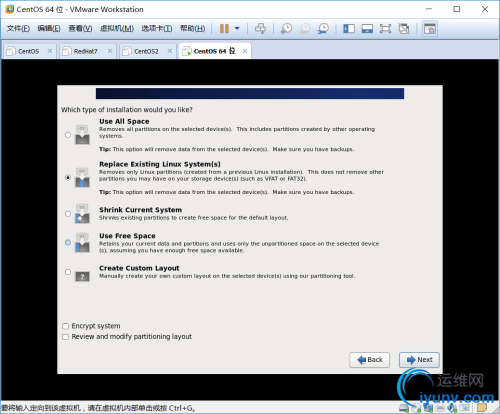500x414 pixels.
Task: Maximize the VMware Workstation window
Action: [457, 9]
